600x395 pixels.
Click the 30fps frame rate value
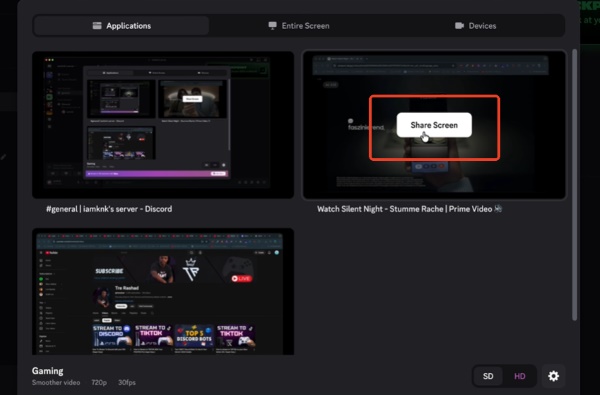[x=127, y=382]
